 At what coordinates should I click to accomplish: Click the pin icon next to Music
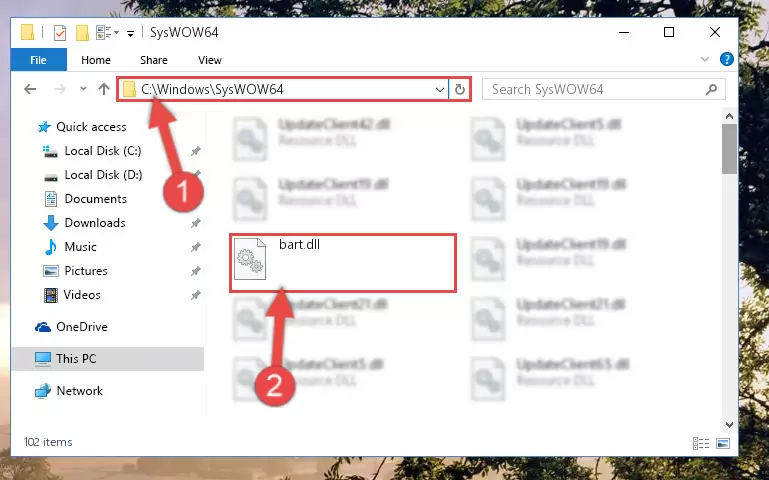(196, 247)
